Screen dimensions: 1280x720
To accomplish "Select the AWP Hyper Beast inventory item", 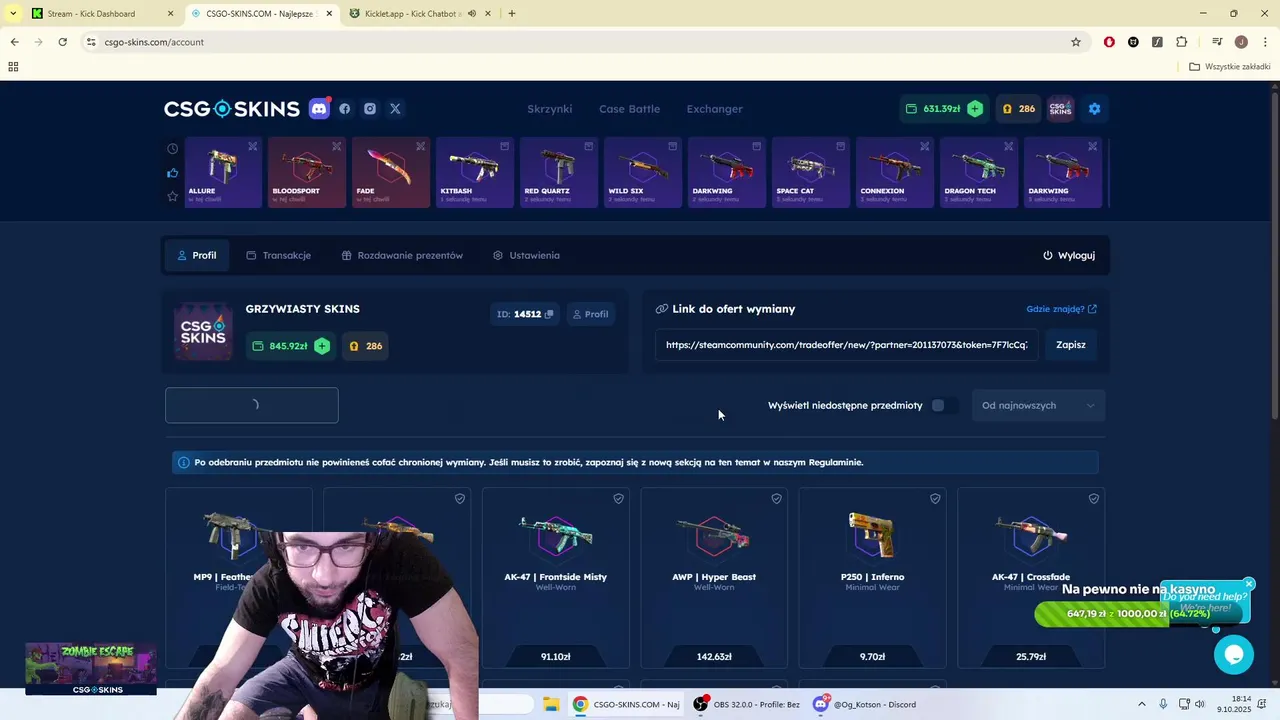I will [714, 577].
